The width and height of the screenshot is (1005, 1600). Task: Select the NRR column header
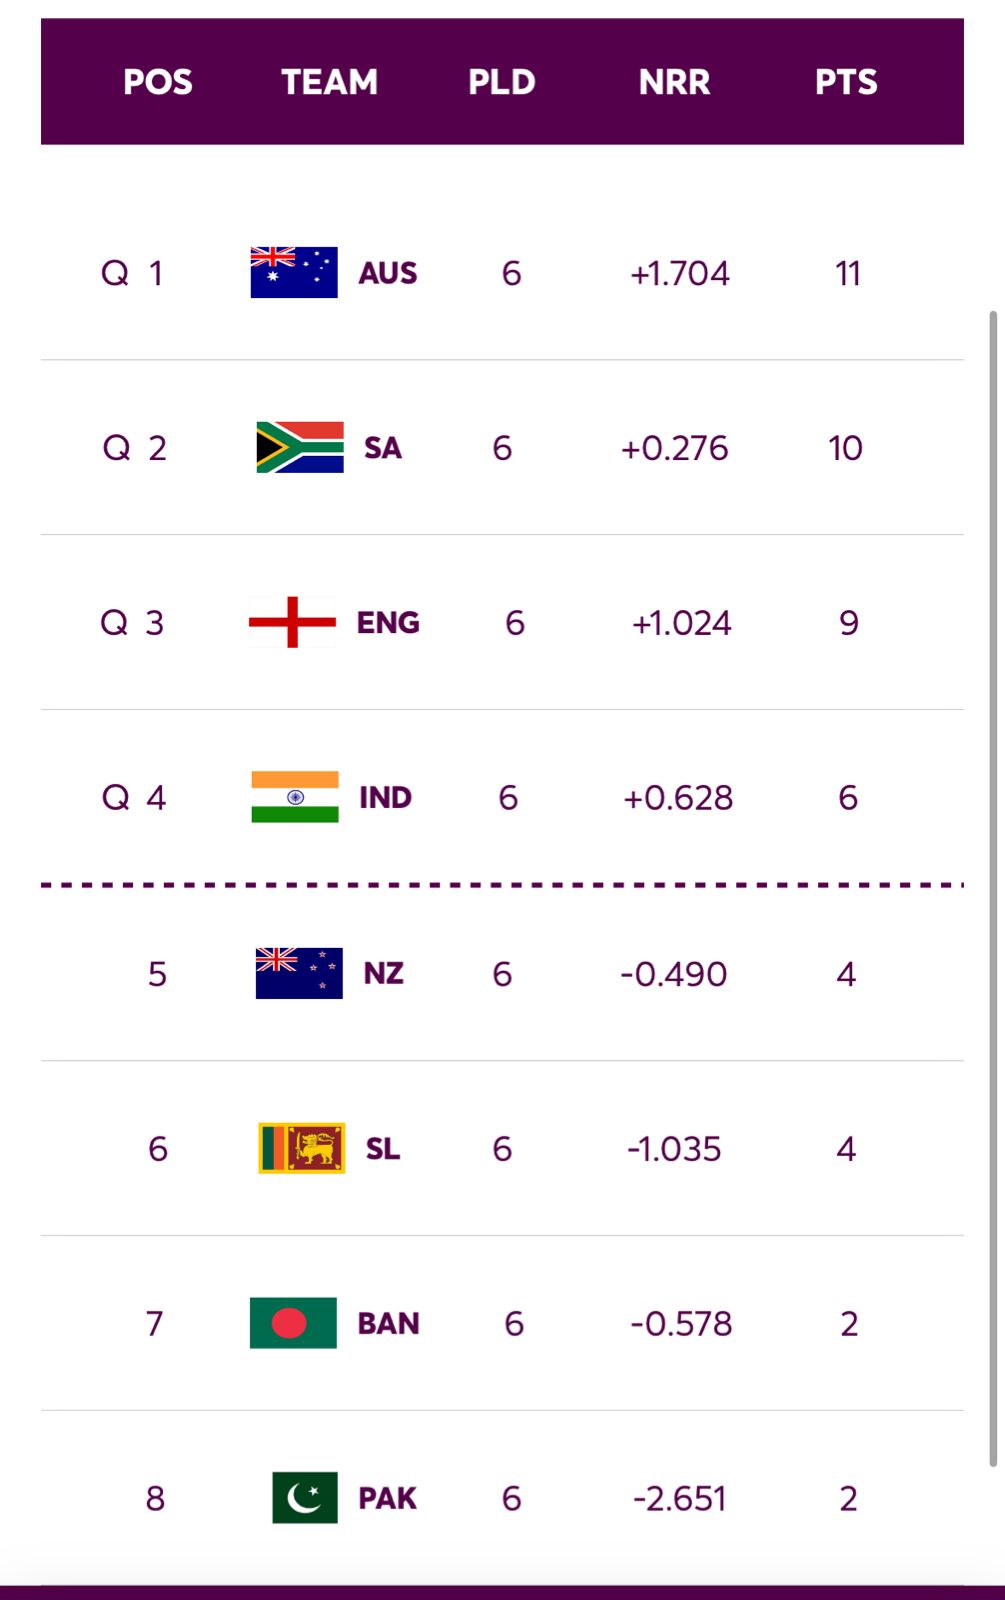(674, 82)
